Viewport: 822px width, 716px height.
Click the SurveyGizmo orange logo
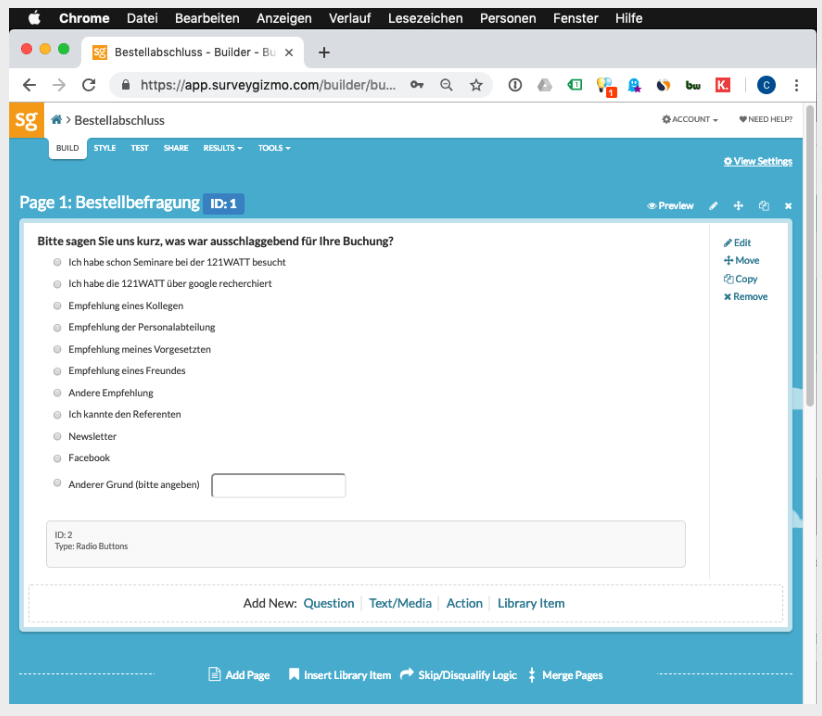(x=27, y=120)
